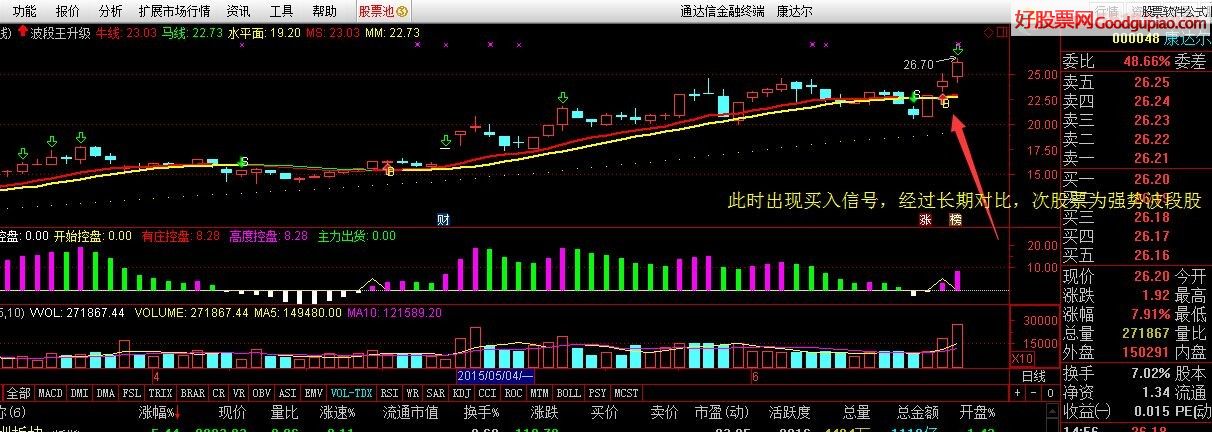Open the 帮助 menu

324,11
